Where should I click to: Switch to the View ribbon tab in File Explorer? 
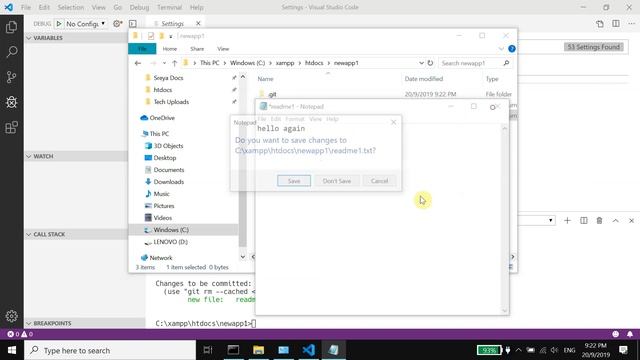point(223,49)
